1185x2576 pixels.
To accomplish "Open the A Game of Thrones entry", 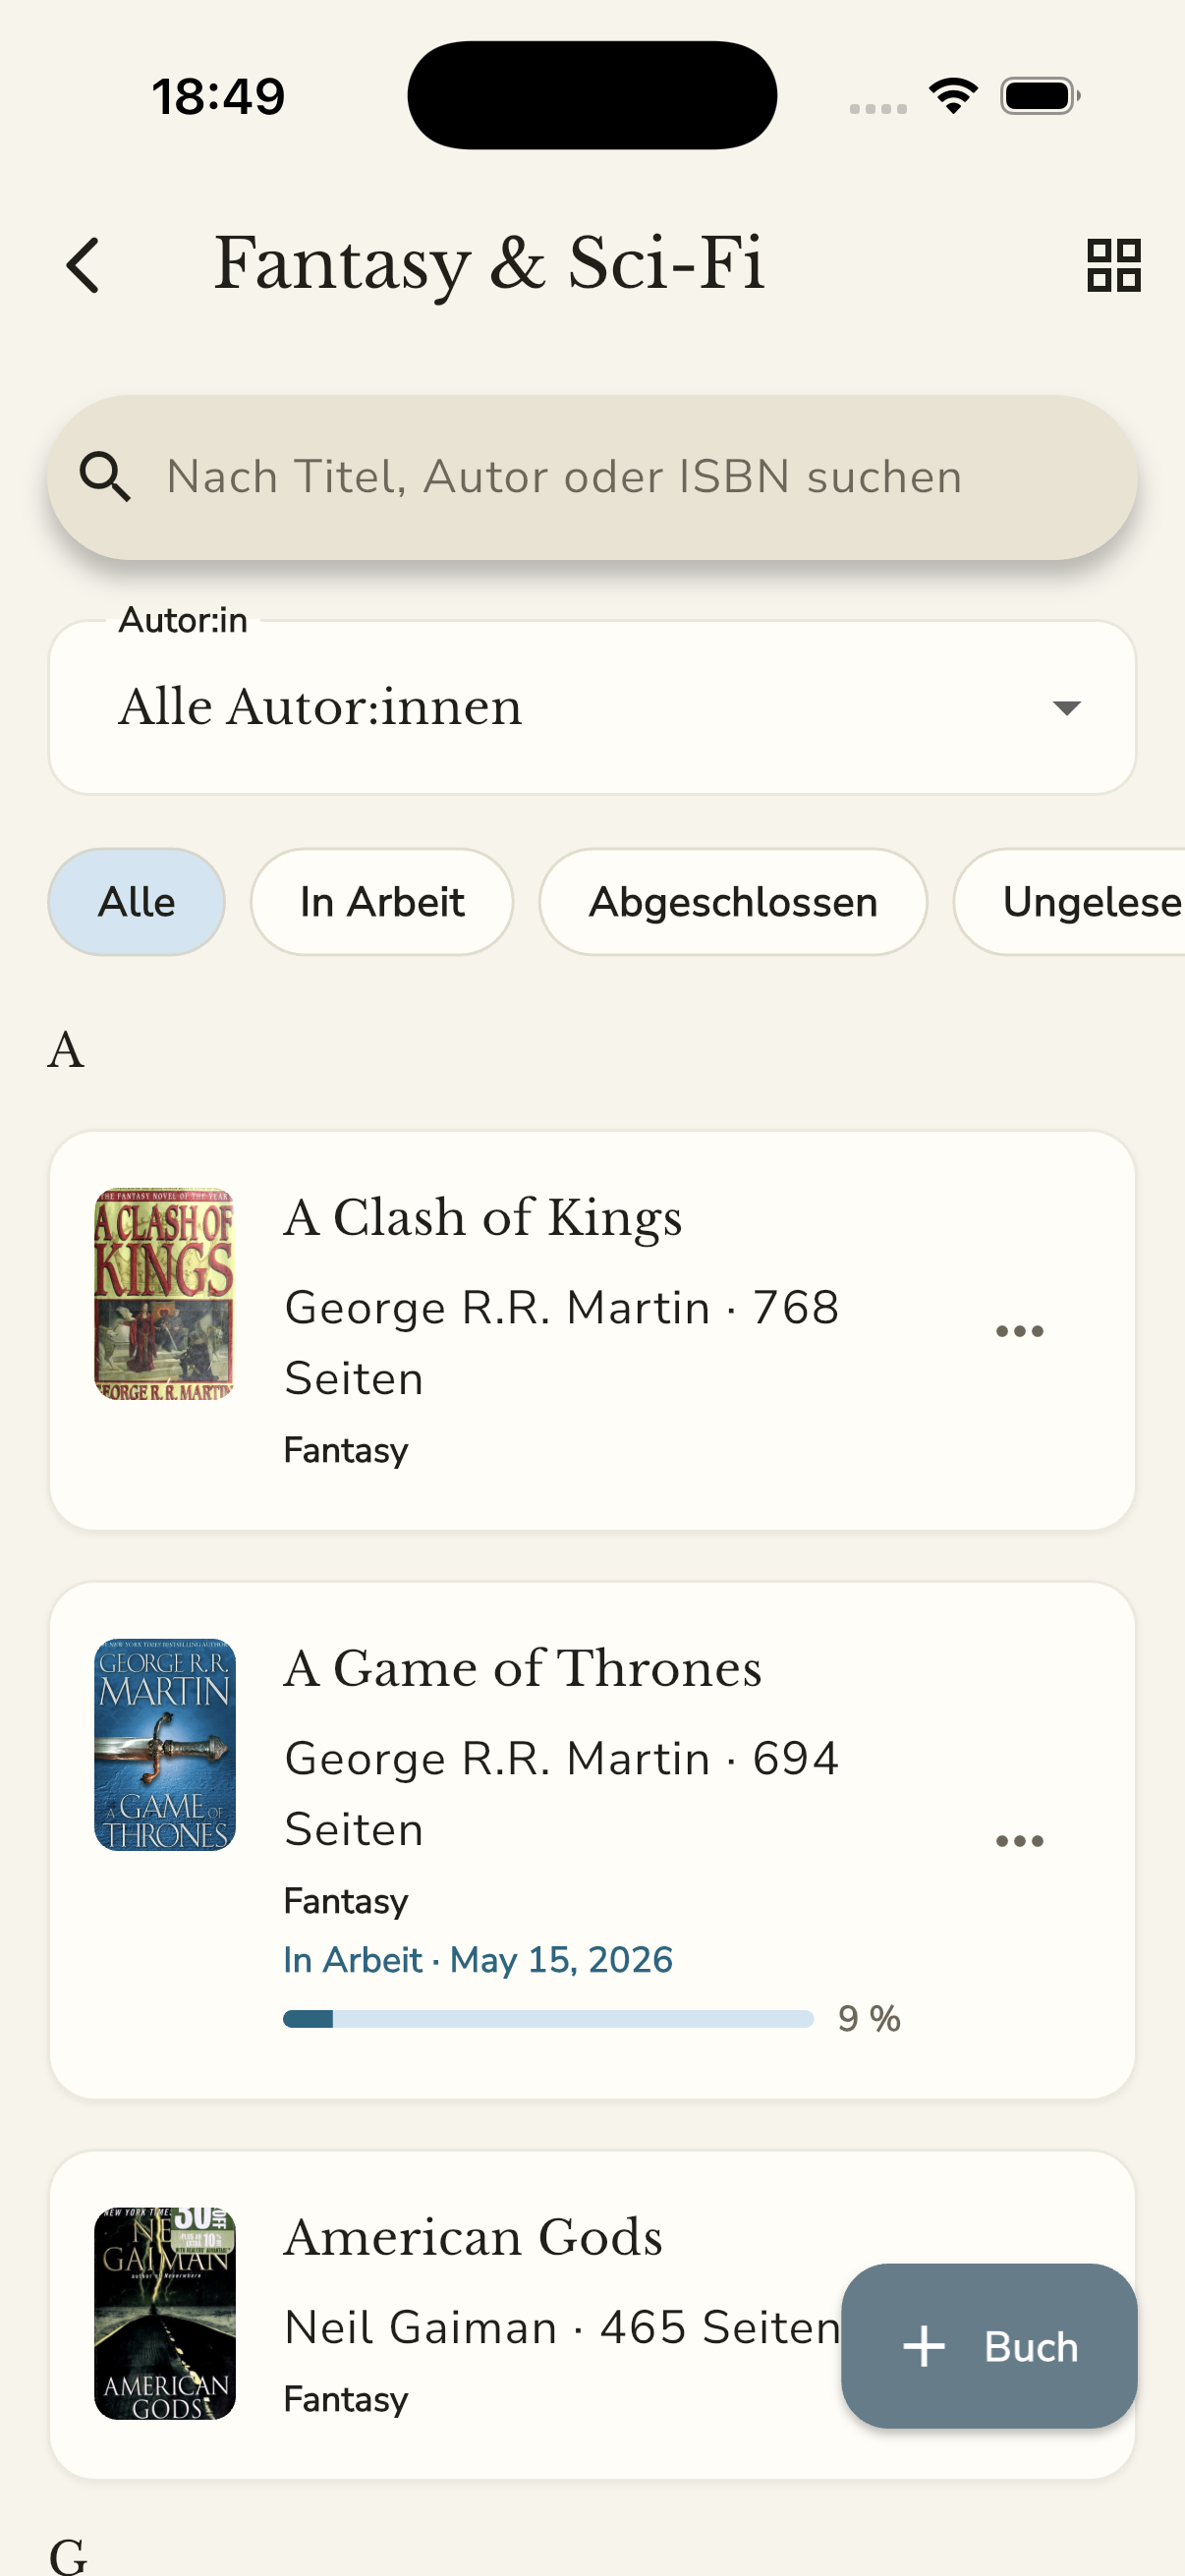I will (x=592, y=1840).
